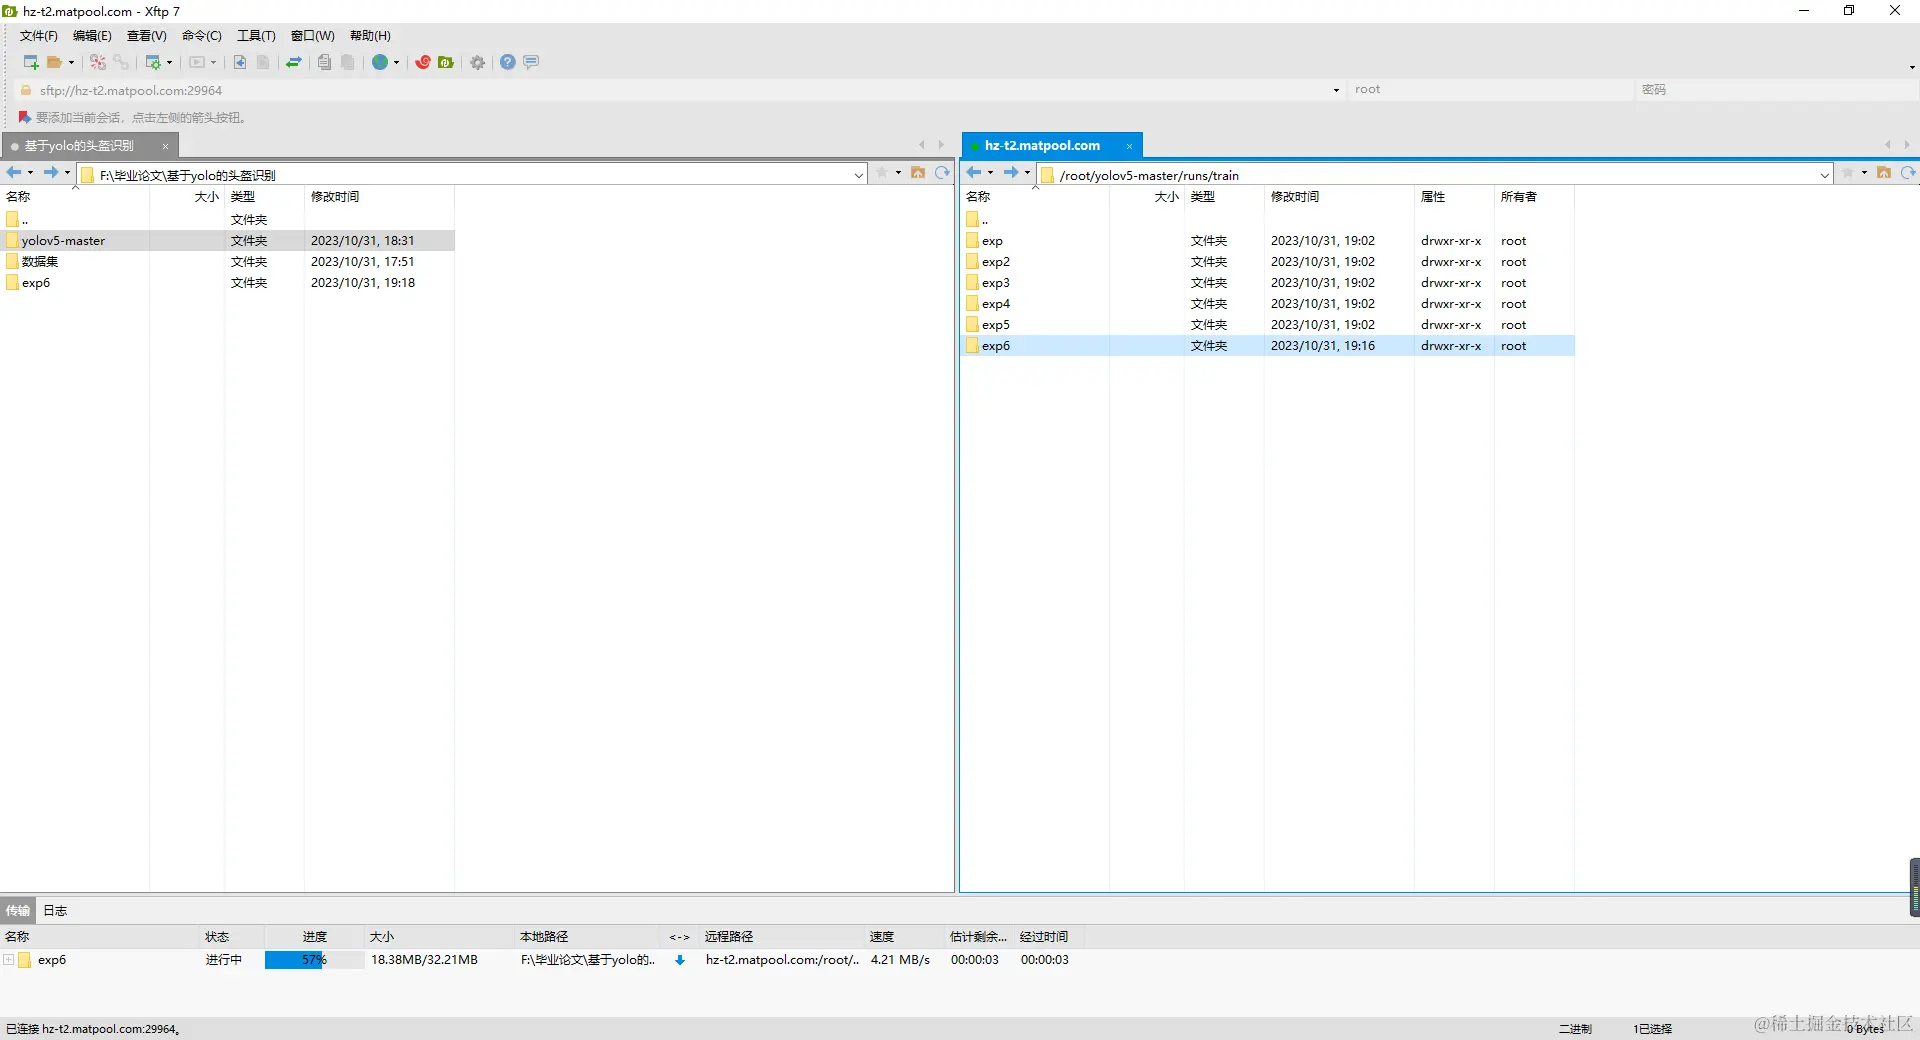Switch to the 传输 transfers tab
The height and width of the screenshot is (1040, 1920).
(18, 911)
